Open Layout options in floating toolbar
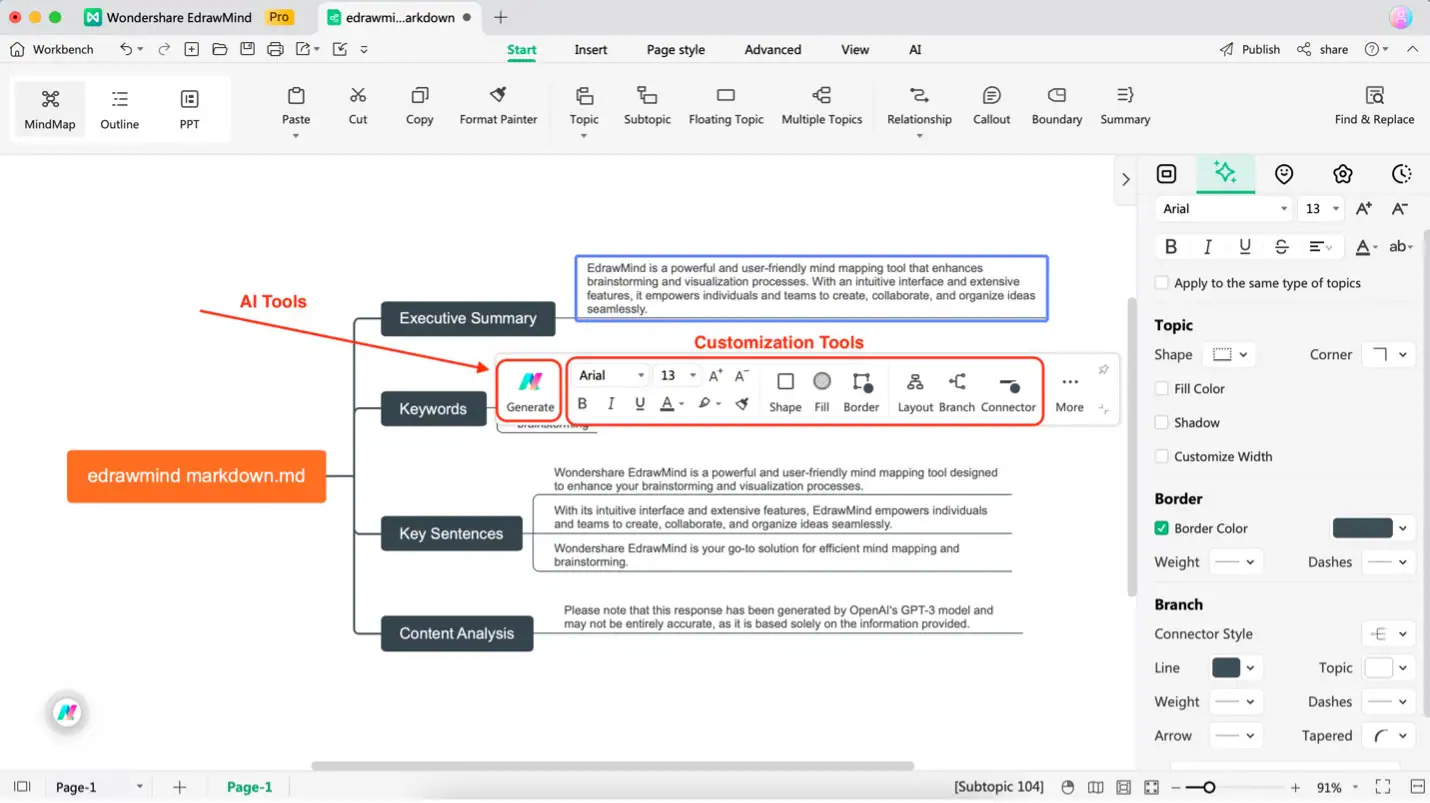The image size is (1430, 803). [915, 391]
